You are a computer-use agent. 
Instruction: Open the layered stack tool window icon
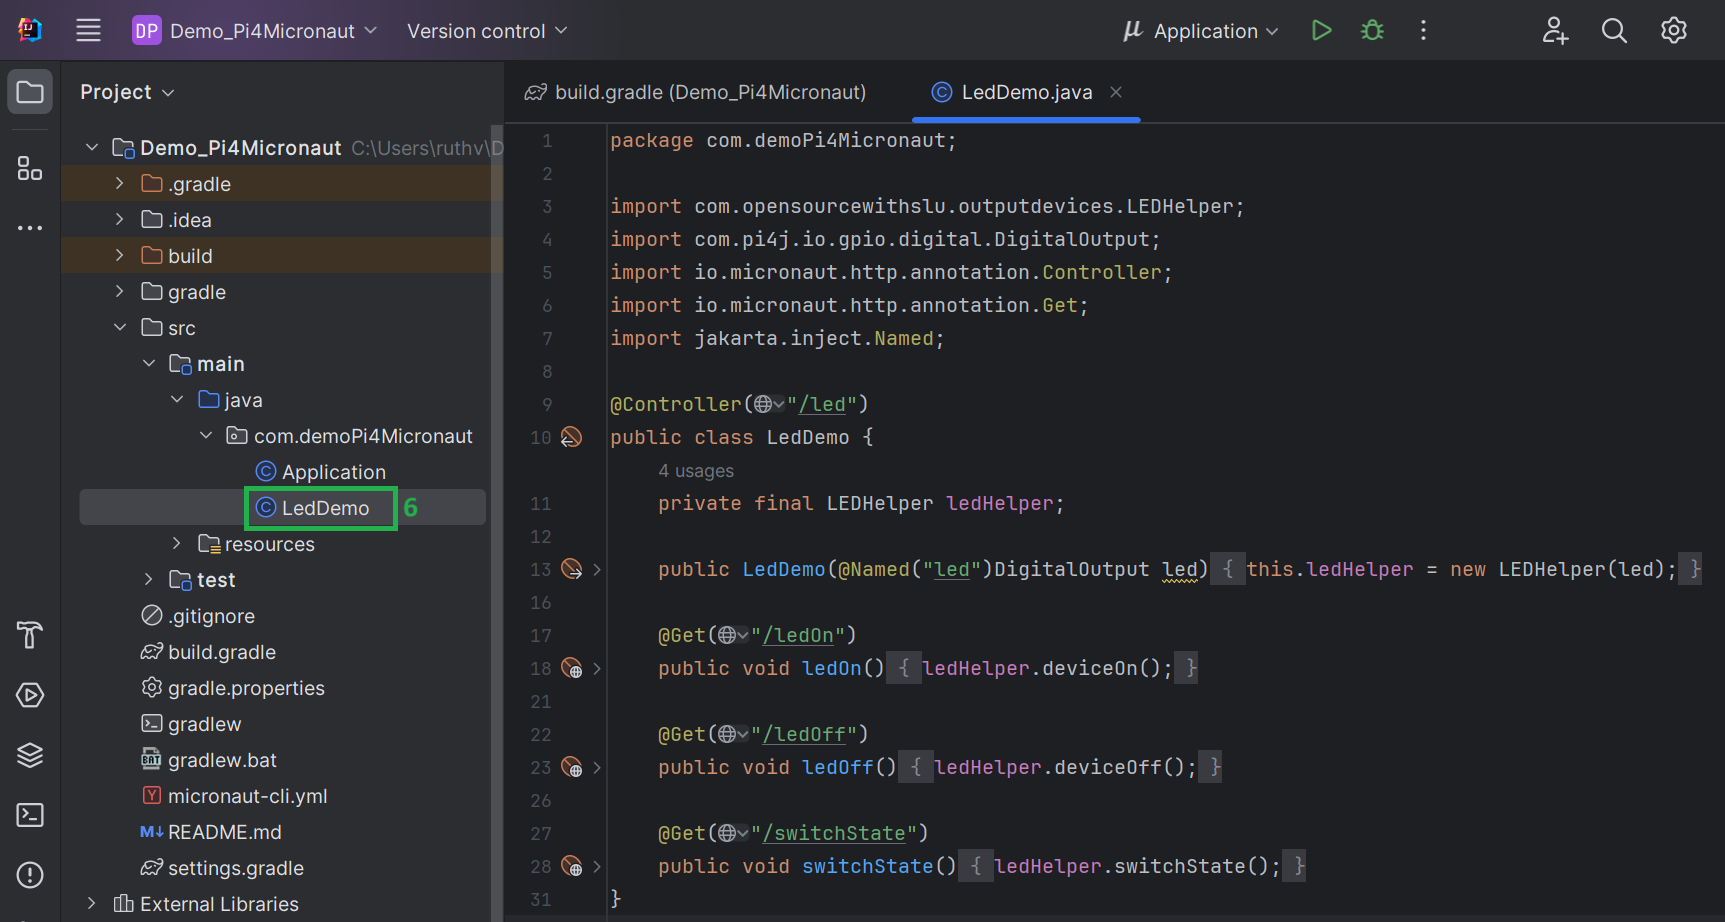click(x=30, y=755)
